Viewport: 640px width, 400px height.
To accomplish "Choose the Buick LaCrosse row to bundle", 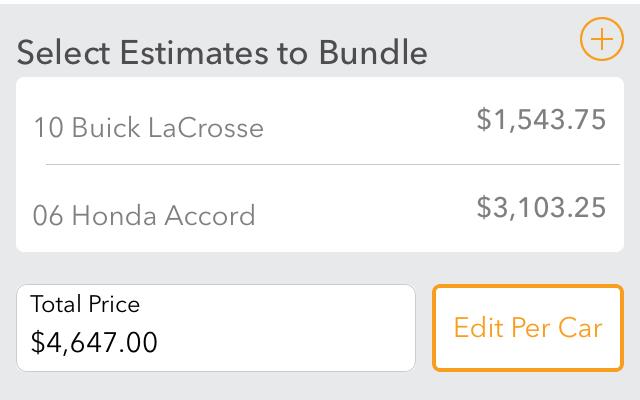I will pos(320,121).
